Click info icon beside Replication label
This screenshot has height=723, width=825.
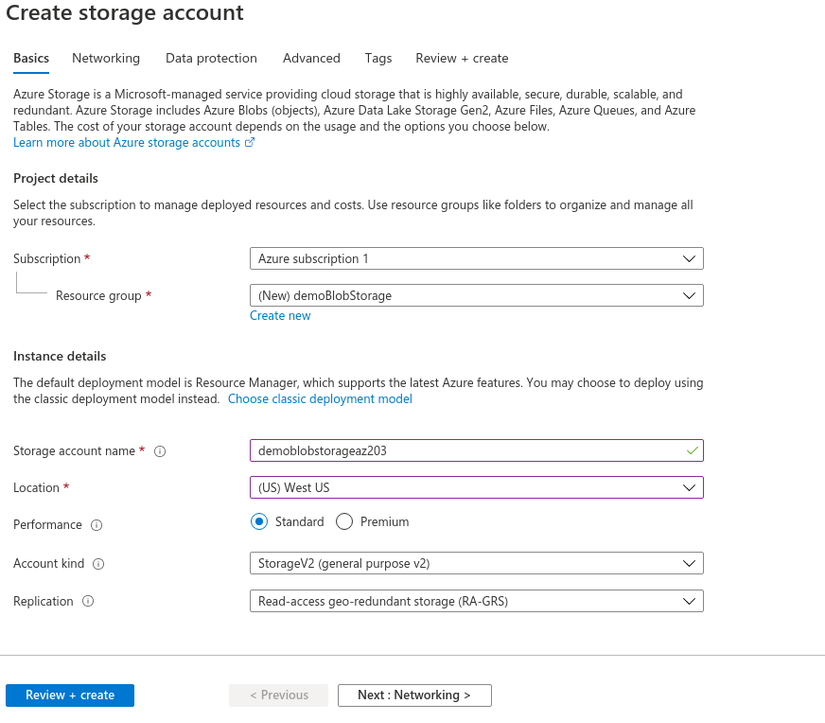pyautogui.click(x=88, y=601)
